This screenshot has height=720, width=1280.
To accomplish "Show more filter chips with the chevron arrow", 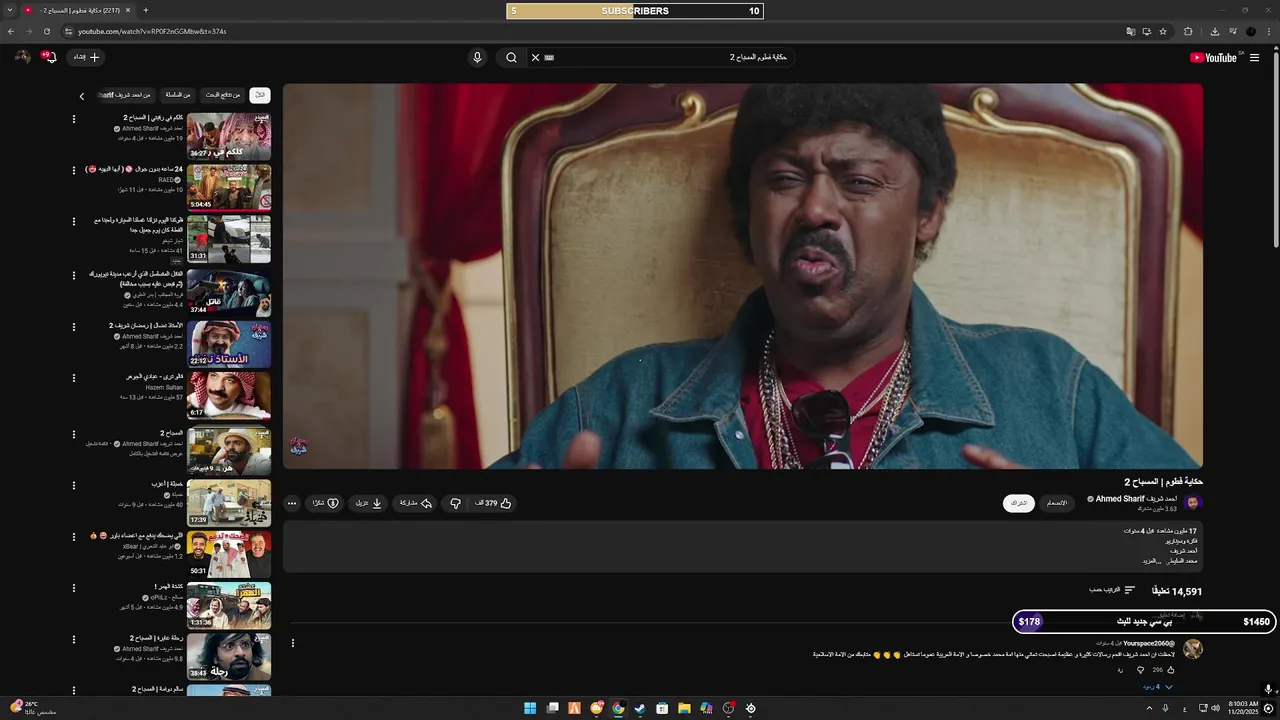I will click(82, 96).
